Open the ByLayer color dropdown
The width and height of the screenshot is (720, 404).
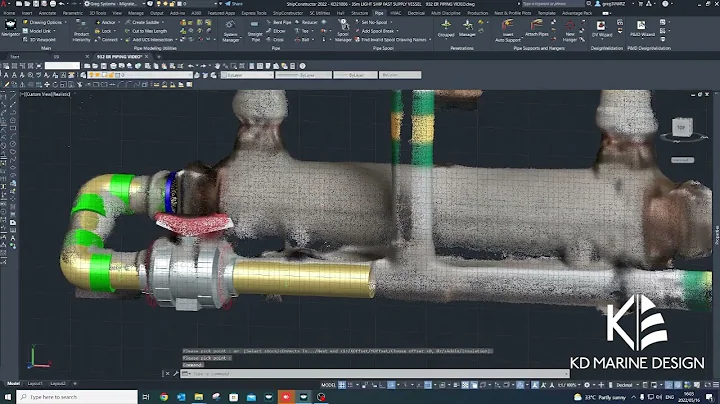tap(247, 75)
